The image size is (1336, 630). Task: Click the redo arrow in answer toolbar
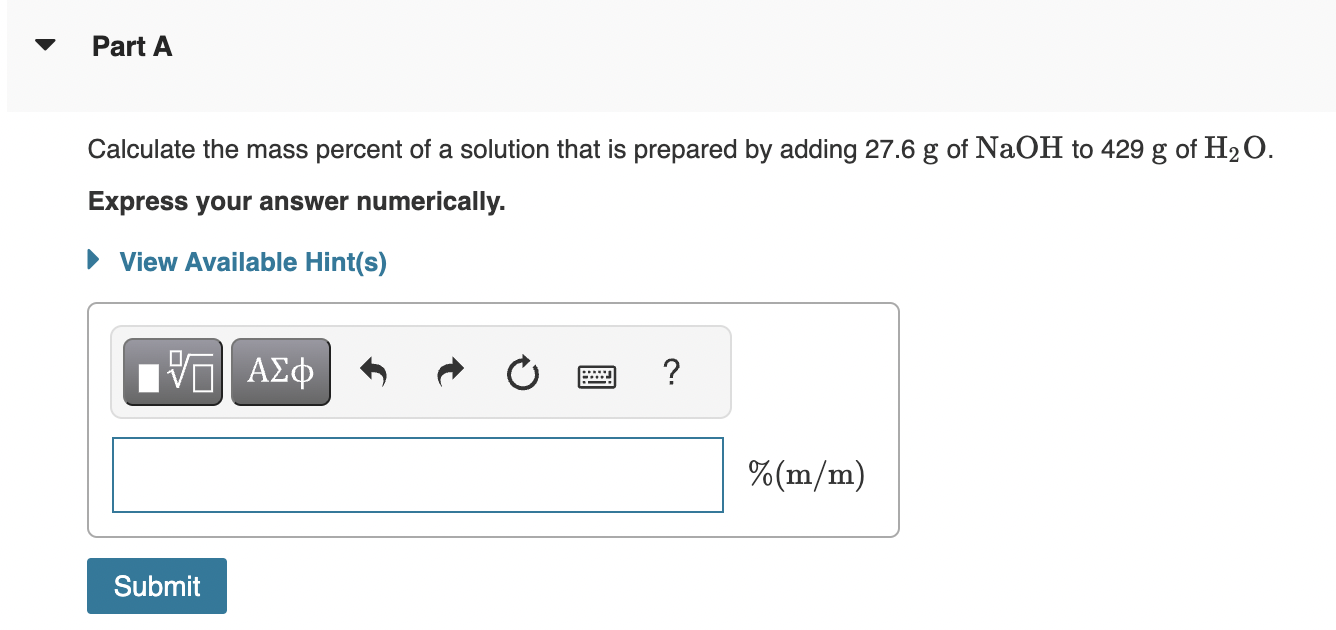[x=449, y=371]
